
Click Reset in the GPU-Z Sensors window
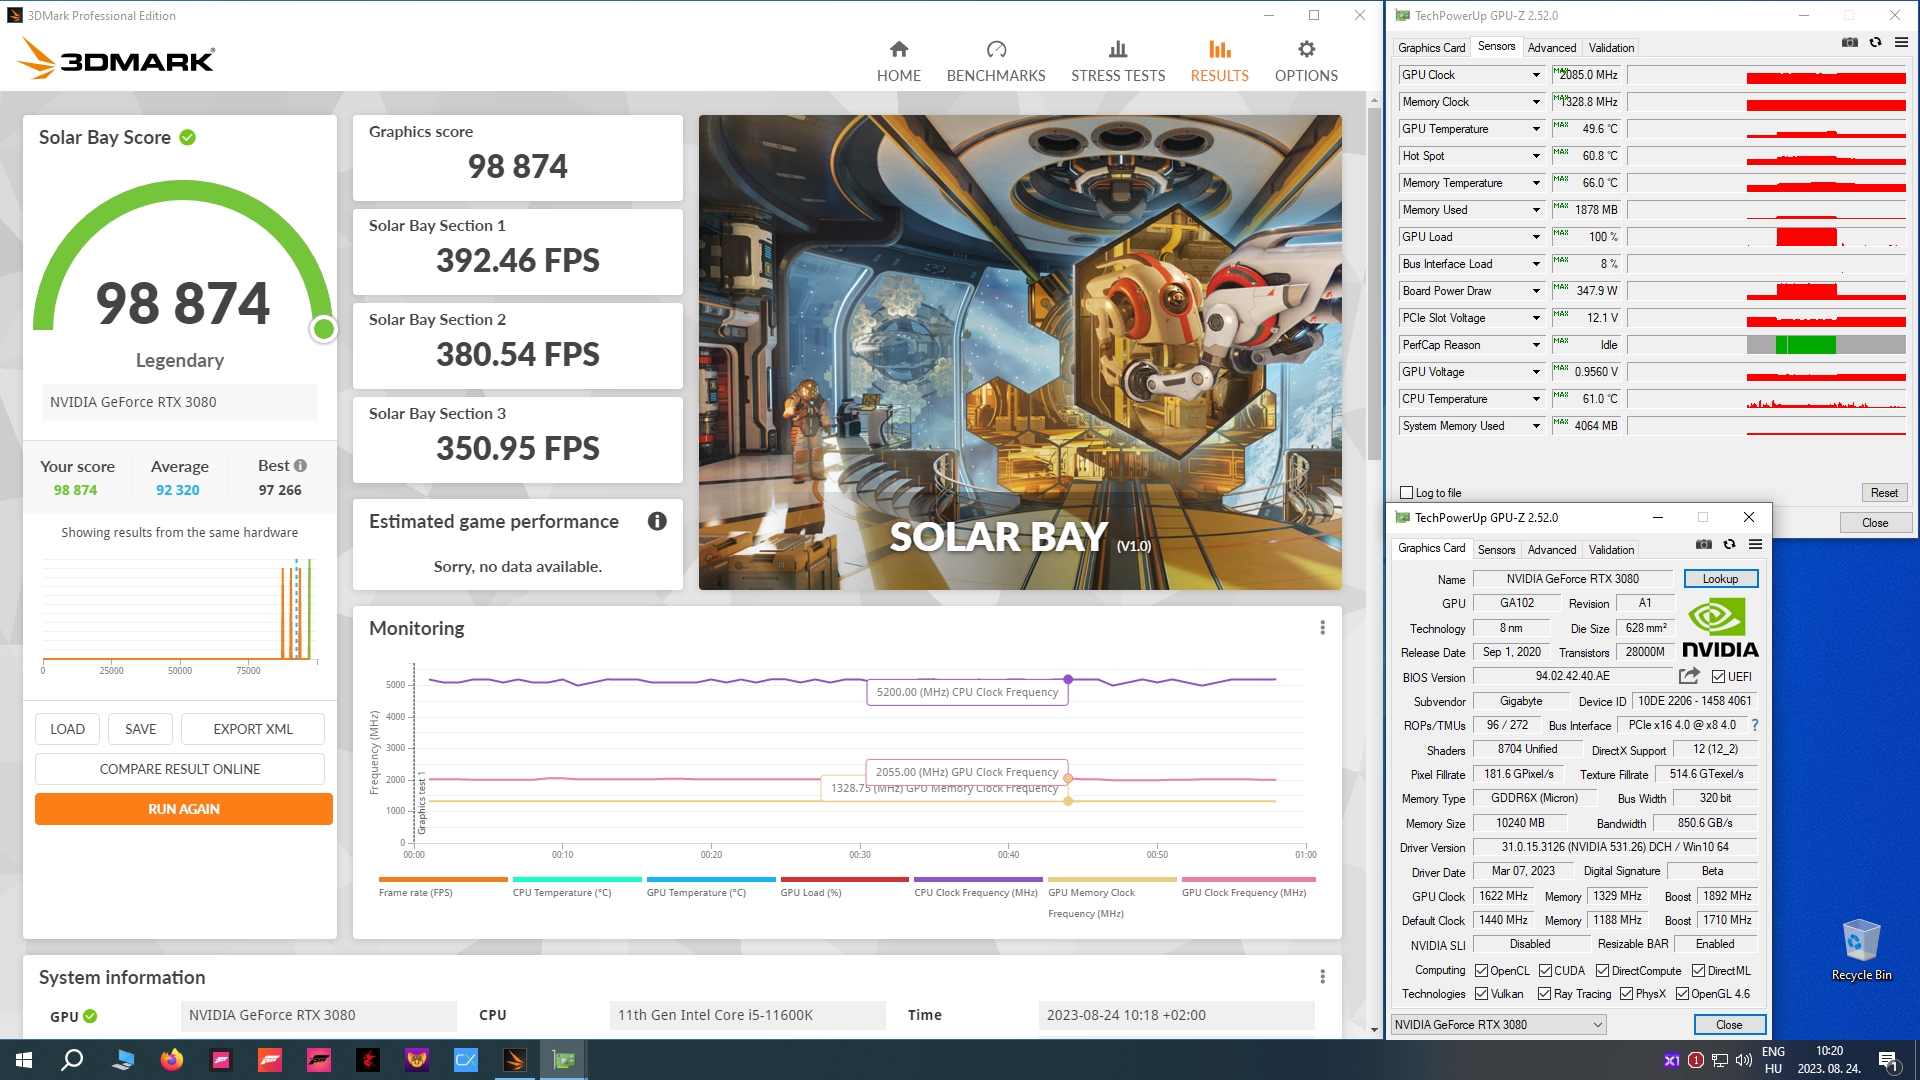(1884, 493)
